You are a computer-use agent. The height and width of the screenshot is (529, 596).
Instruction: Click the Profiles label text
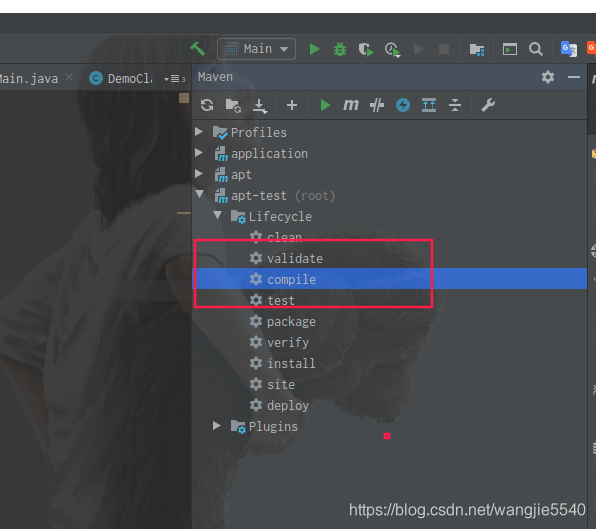point(259,133)
